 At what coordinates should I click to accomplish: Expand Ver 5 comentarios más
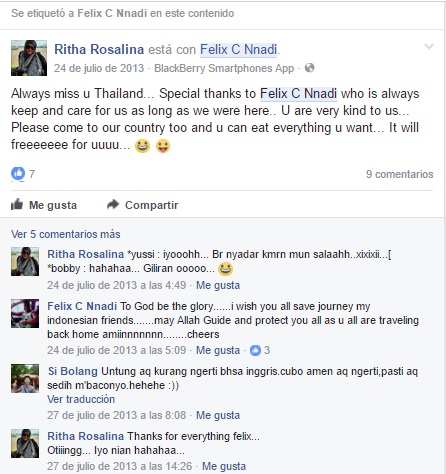tap(66, 234)
